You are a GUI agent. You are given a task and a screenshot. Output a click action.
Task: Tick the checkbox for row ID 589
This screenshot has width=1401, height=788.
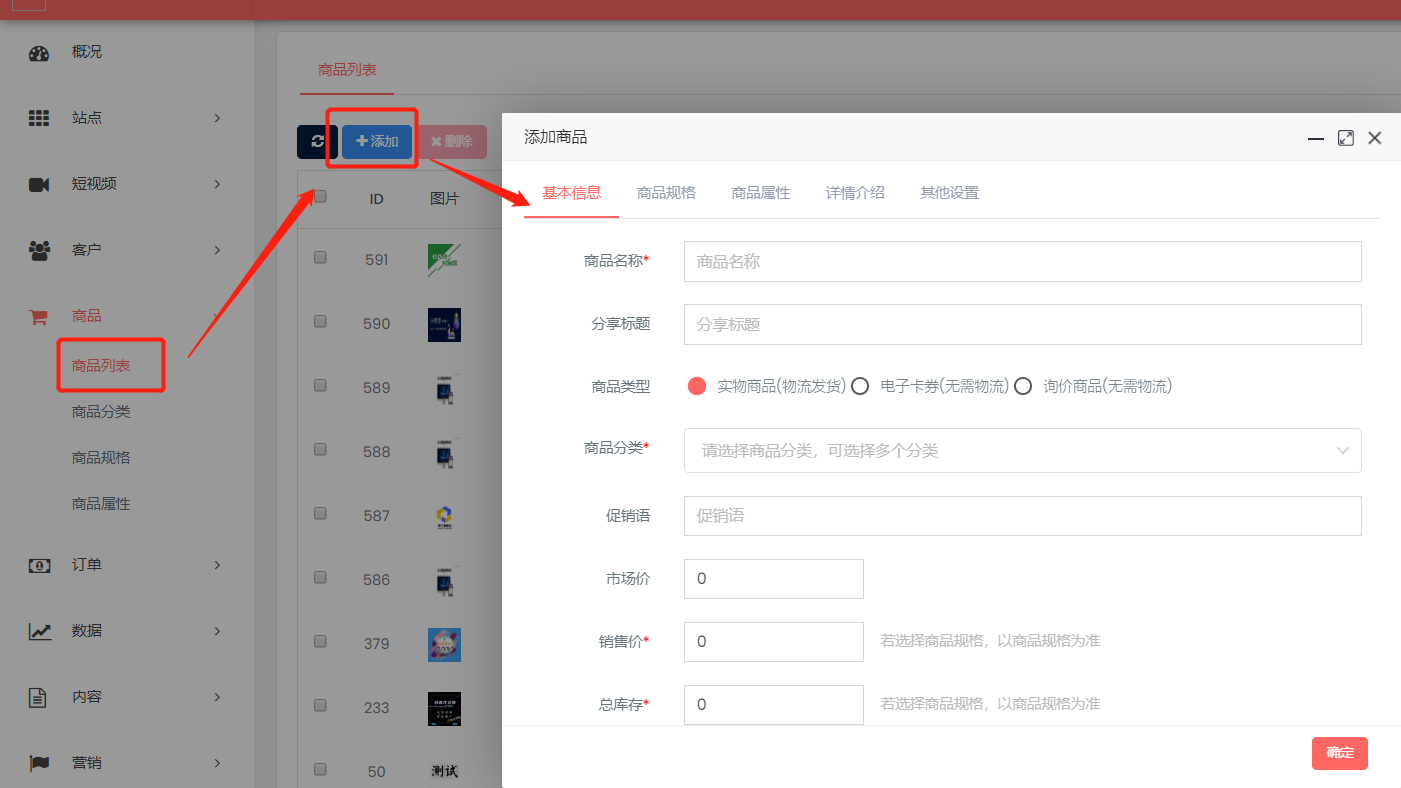pos(320,385)
